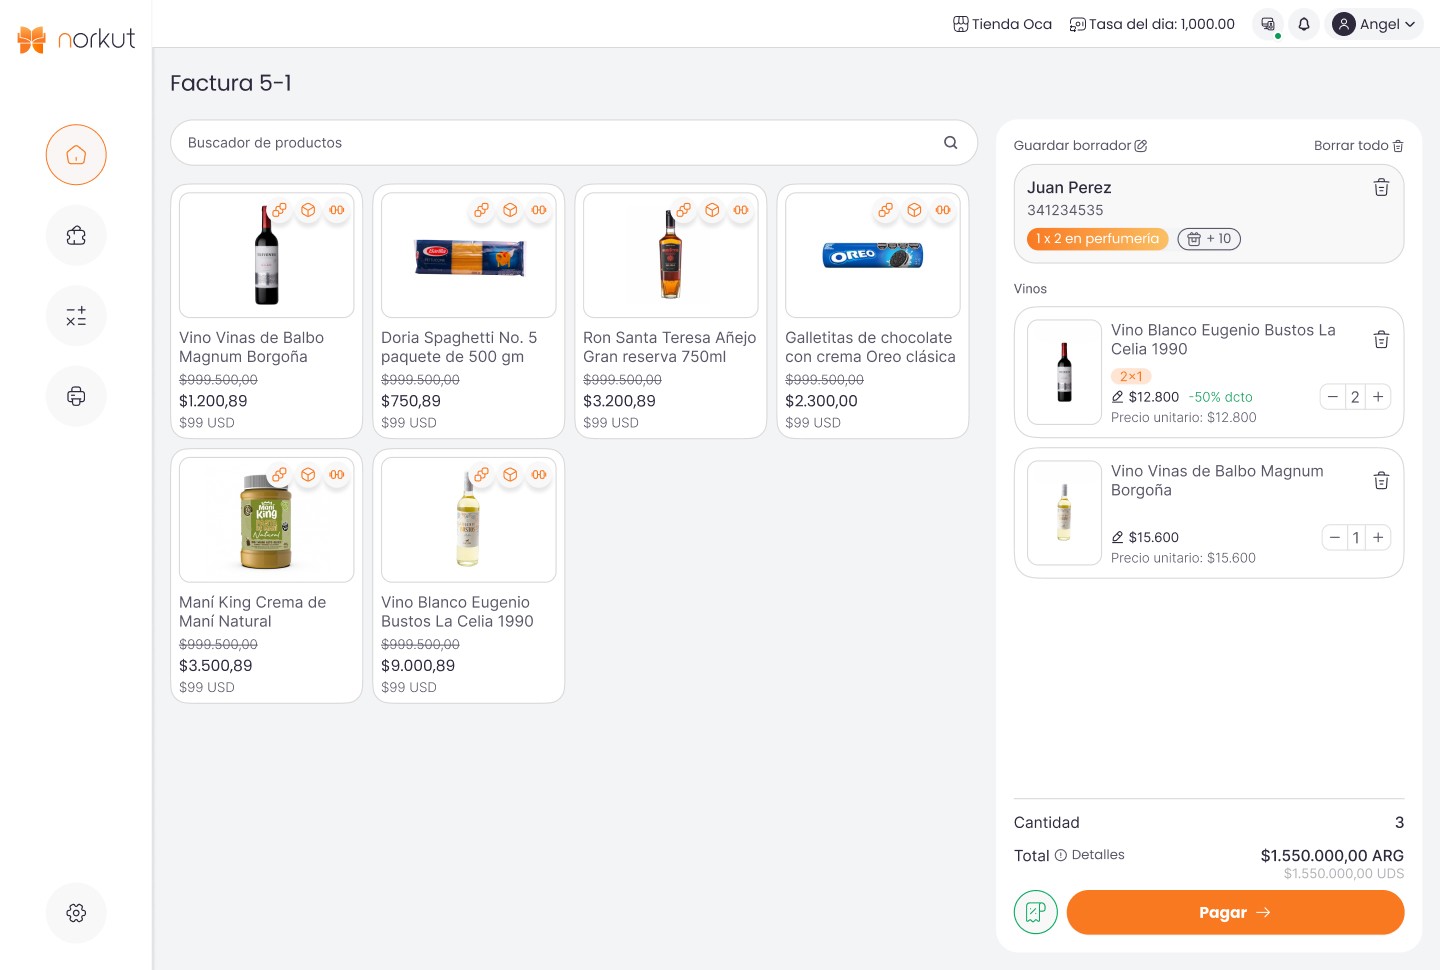This screenshot has height=970, width=1440.
Task: Show total Detalles info
Action: click(x=1090, y=855)
